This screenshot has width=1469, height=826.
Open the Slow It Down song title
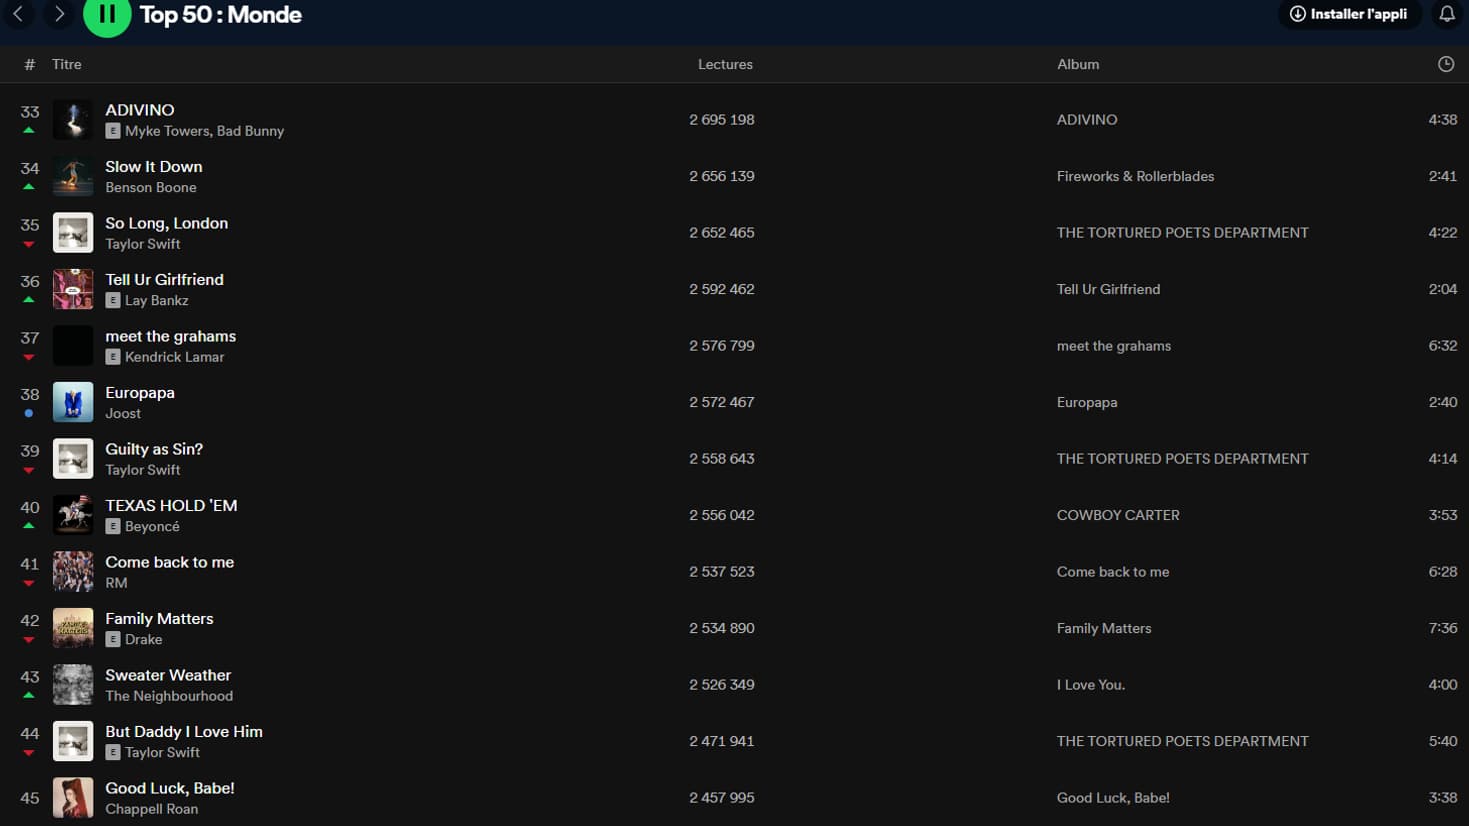pos(154,167)
